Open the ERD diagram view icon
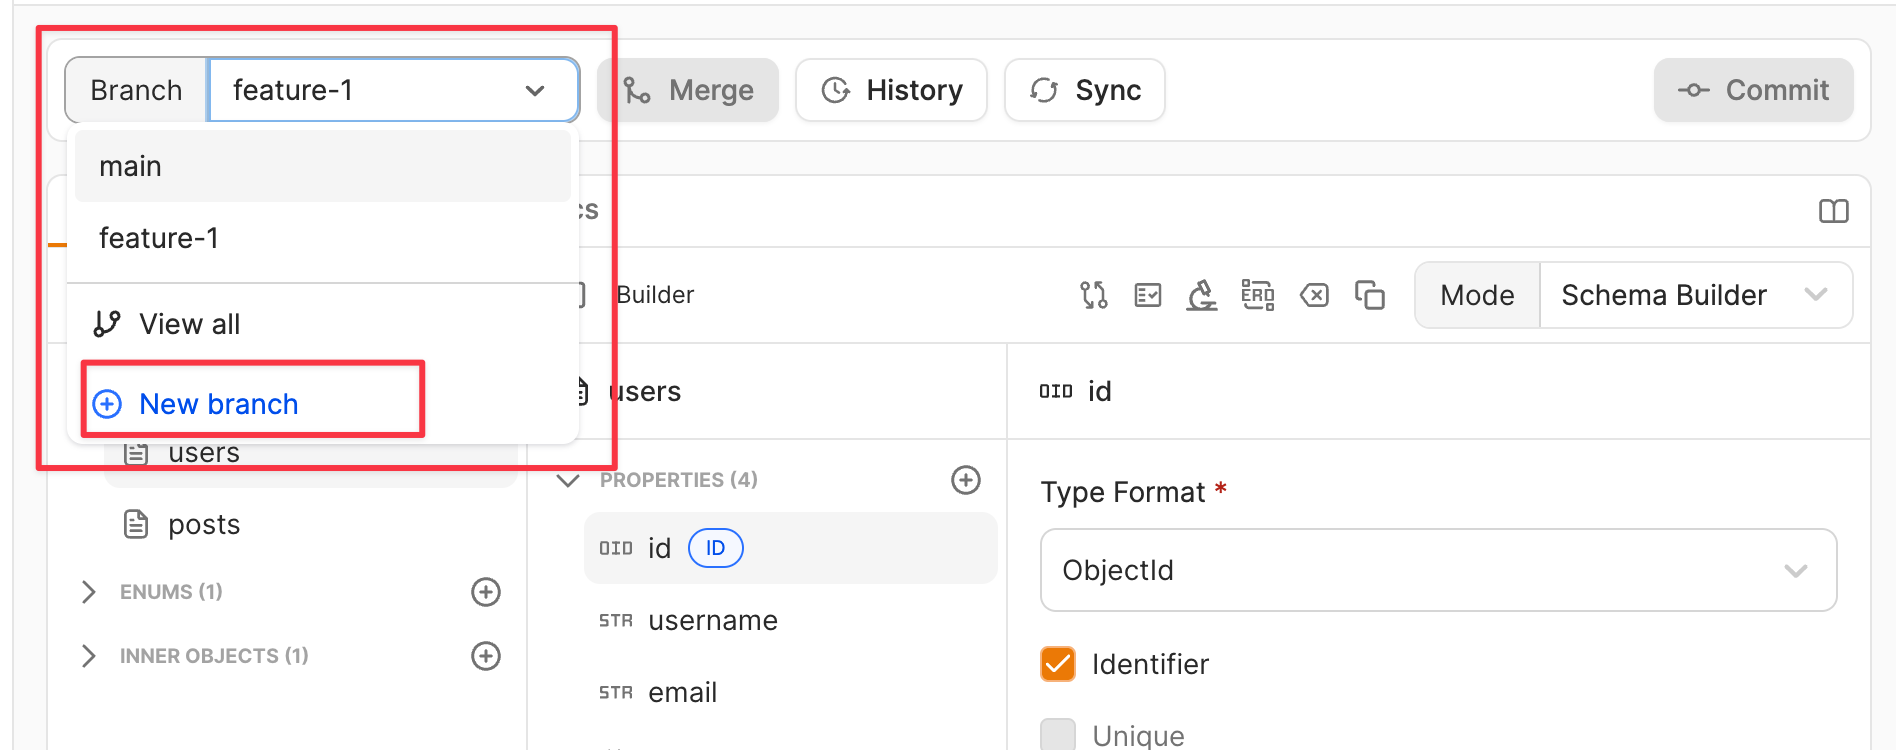1896x750 pixels. click(1257, 295)
